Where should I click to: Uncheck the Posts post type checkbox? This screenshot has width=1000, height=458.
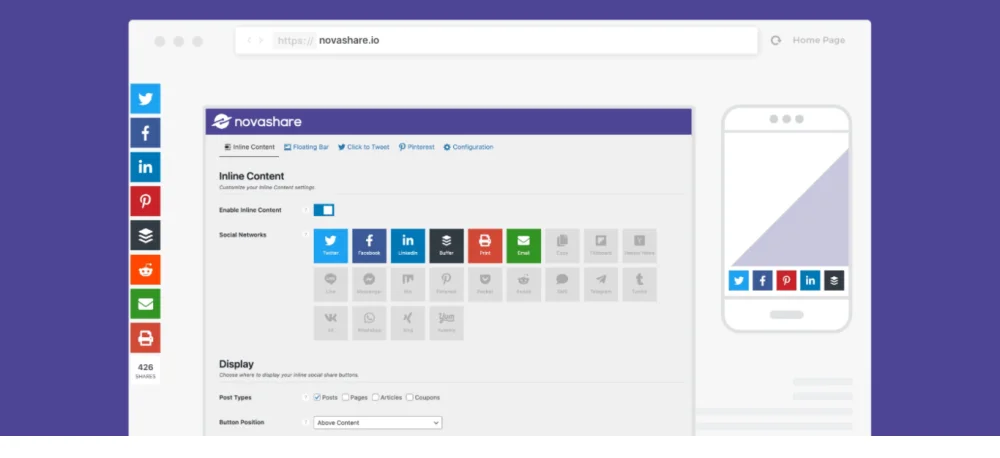(x=318, y=397)
